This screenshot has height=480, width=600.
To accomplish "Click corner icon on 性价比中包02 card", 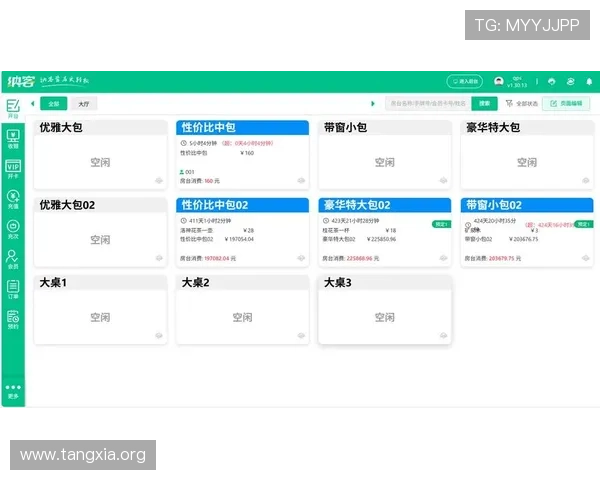I will (x=301, y=258).
